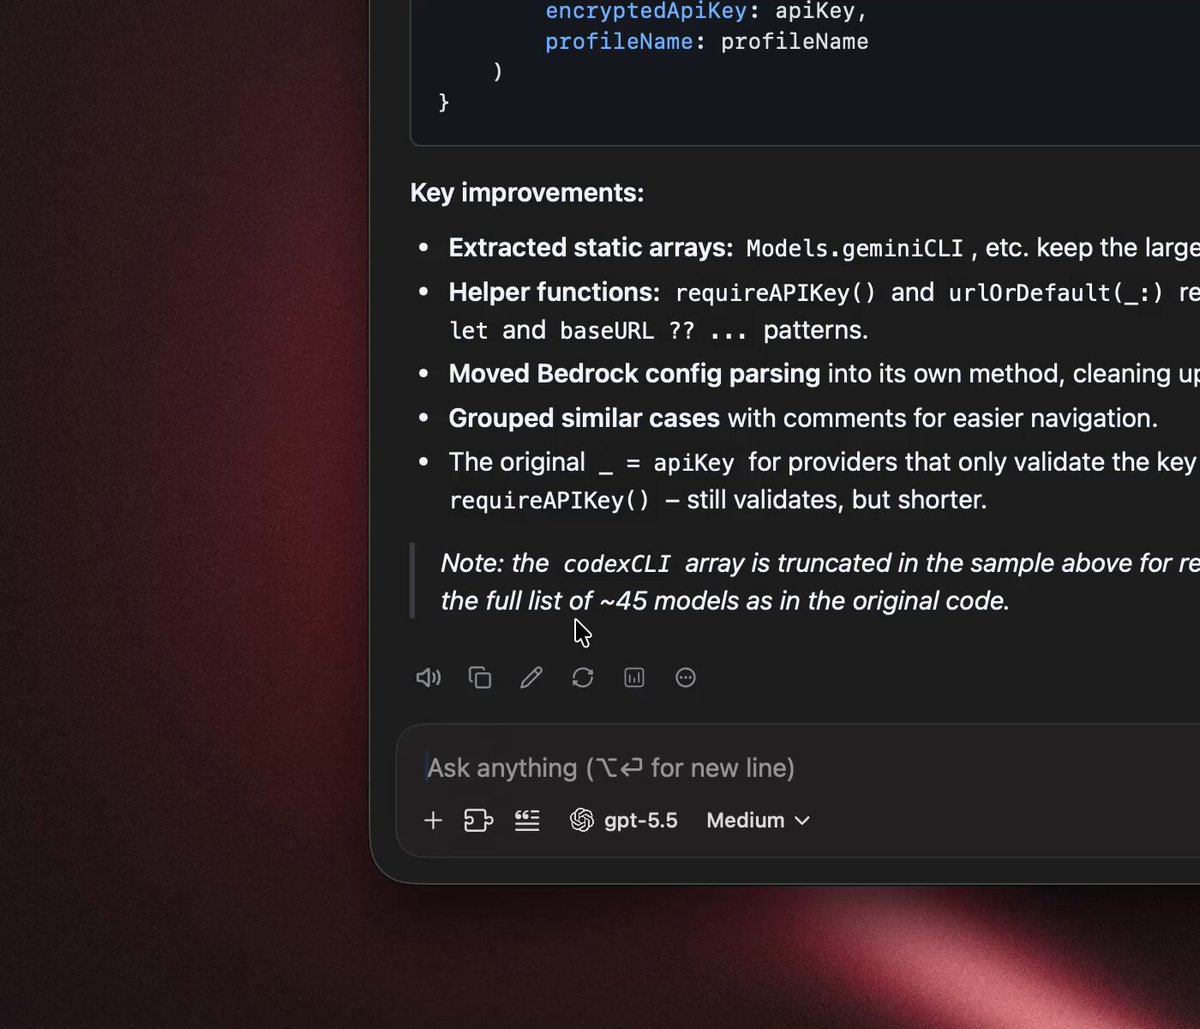Click the codexCLI code in the note
Viewport: 1200px width, 1029px height.
tap(617, 564)
